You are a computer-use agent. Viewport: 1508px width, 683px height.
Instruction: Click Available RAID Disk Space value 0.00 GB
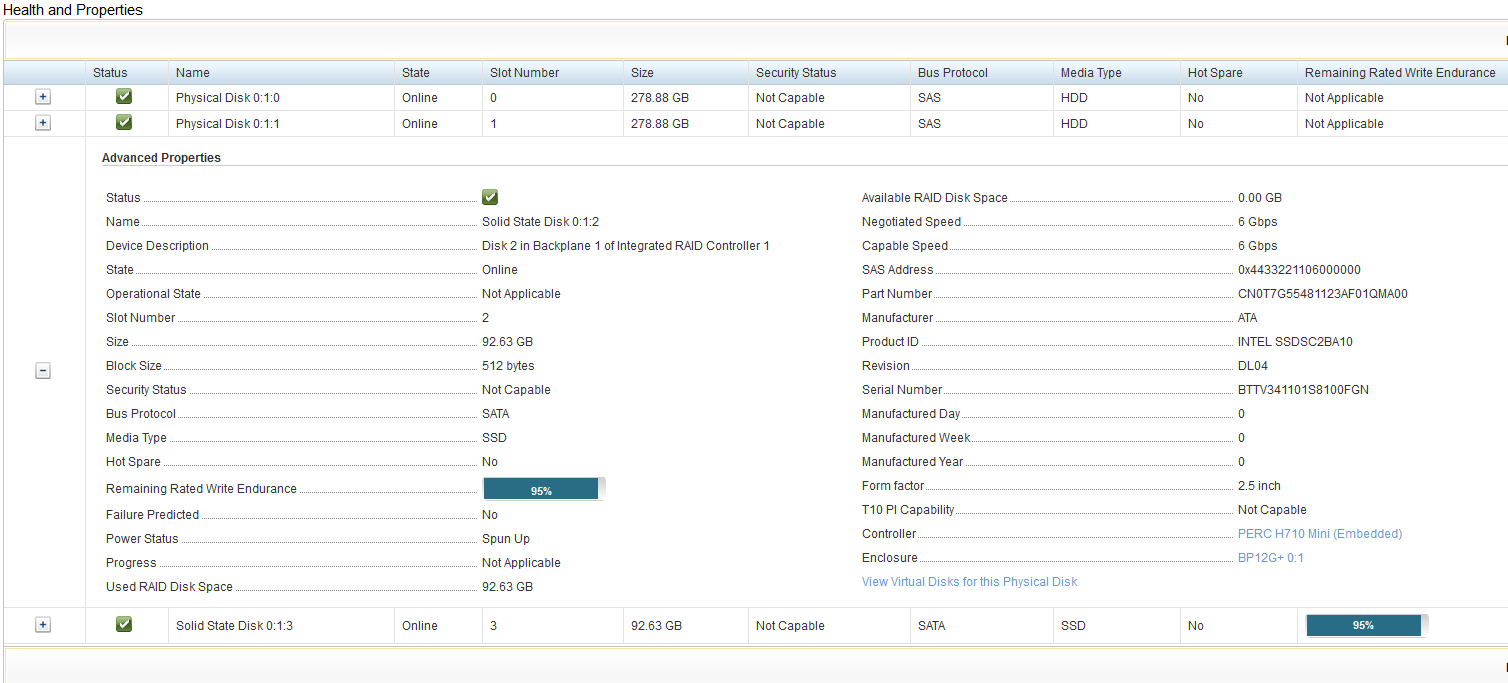[x=1260, y=198]
